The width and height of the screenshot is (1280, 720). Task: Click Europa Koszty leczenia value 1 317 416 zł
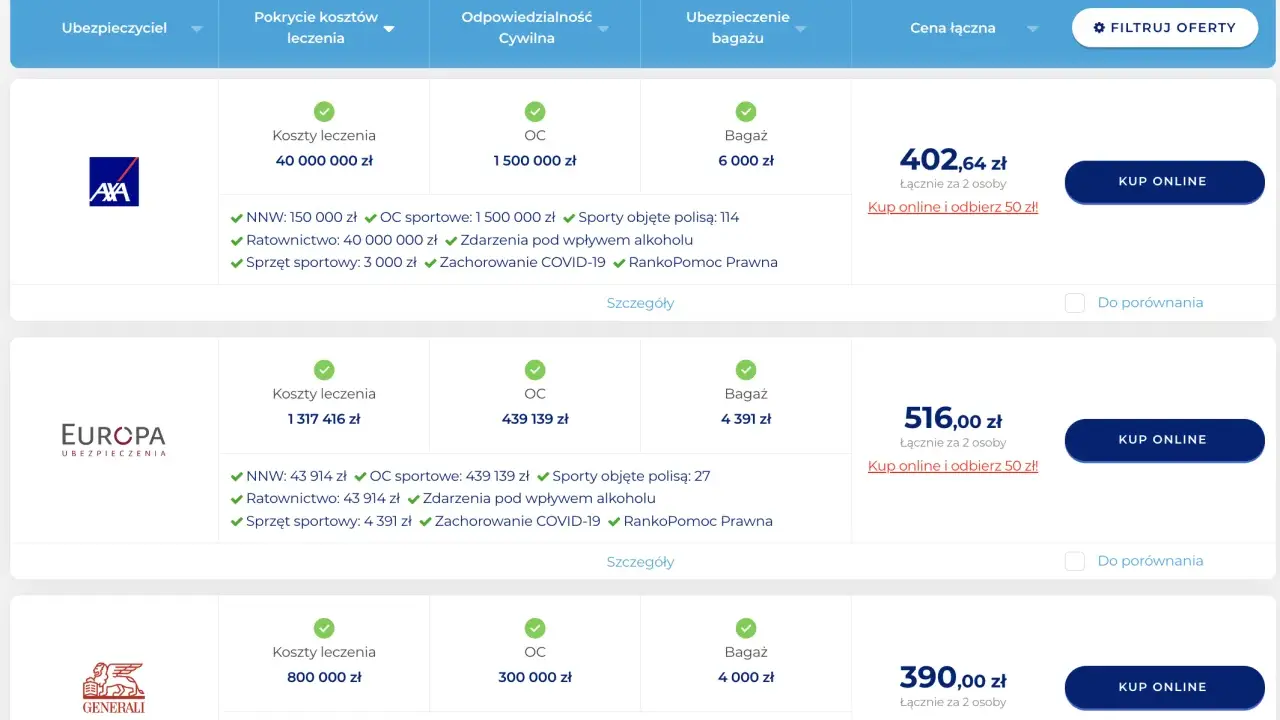coord(324,419)
